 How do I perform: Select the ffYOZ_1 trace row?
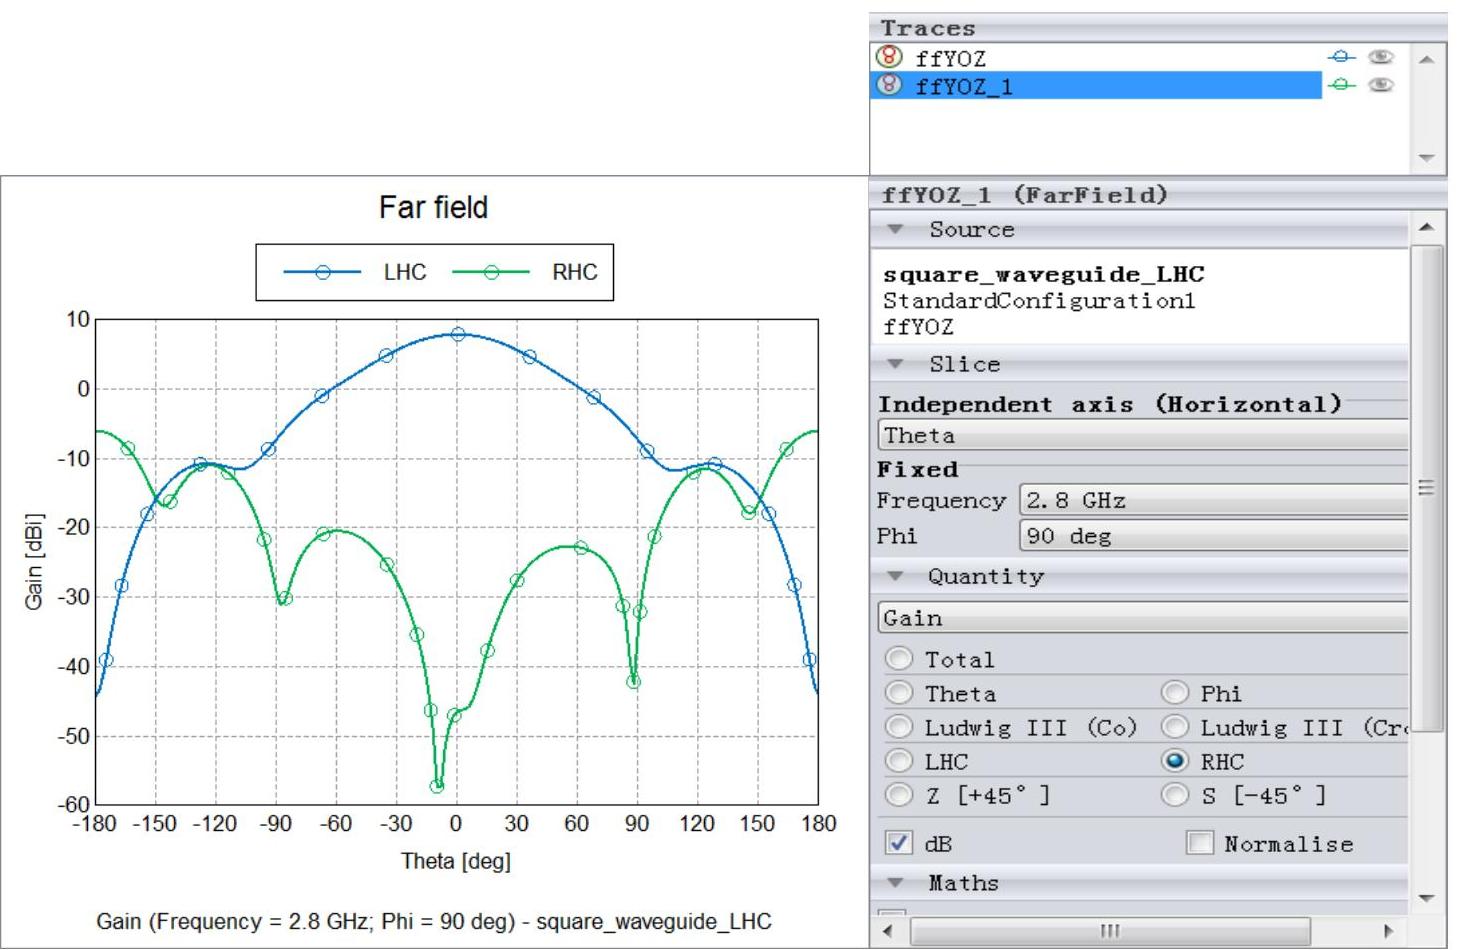1096,86
